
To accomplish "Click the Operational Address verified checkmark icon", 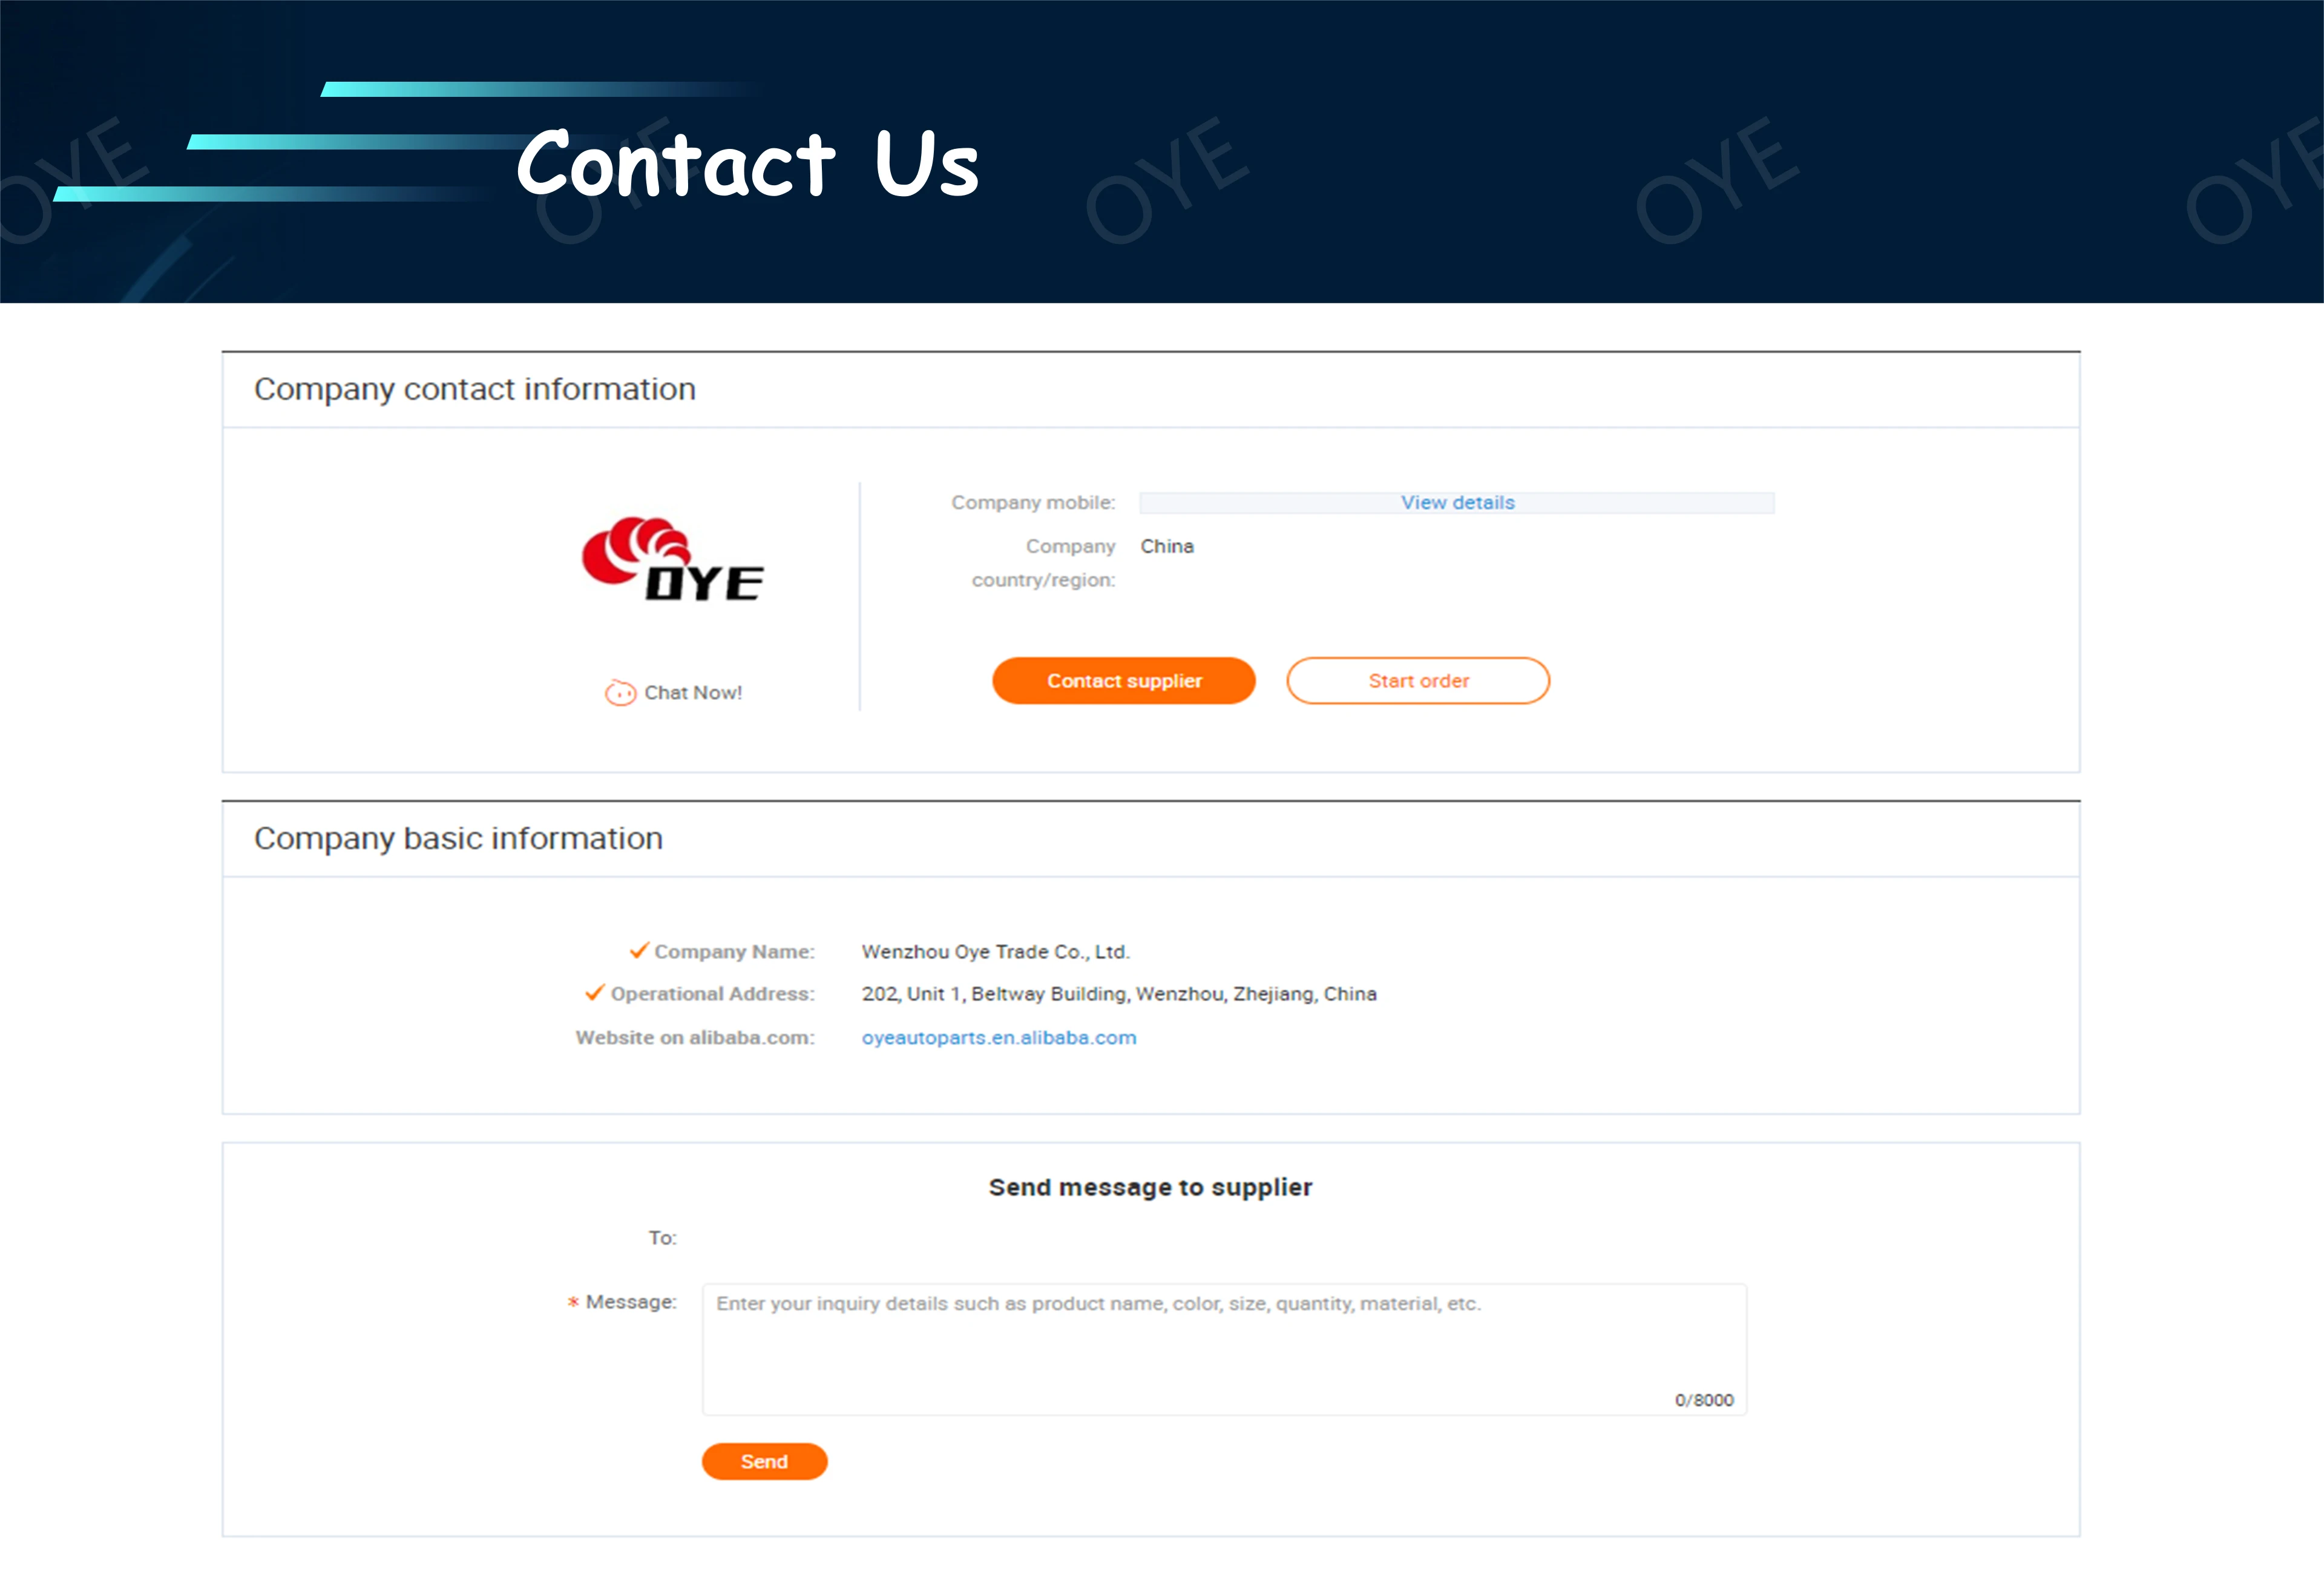I will [x=595, y=992].
